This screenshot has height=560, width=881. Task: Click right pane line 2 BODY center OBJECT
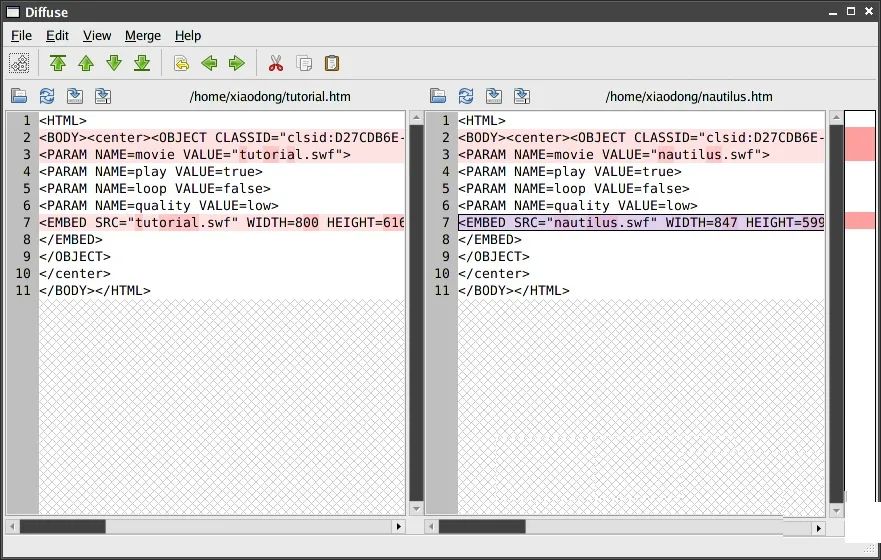coord(641,138)
